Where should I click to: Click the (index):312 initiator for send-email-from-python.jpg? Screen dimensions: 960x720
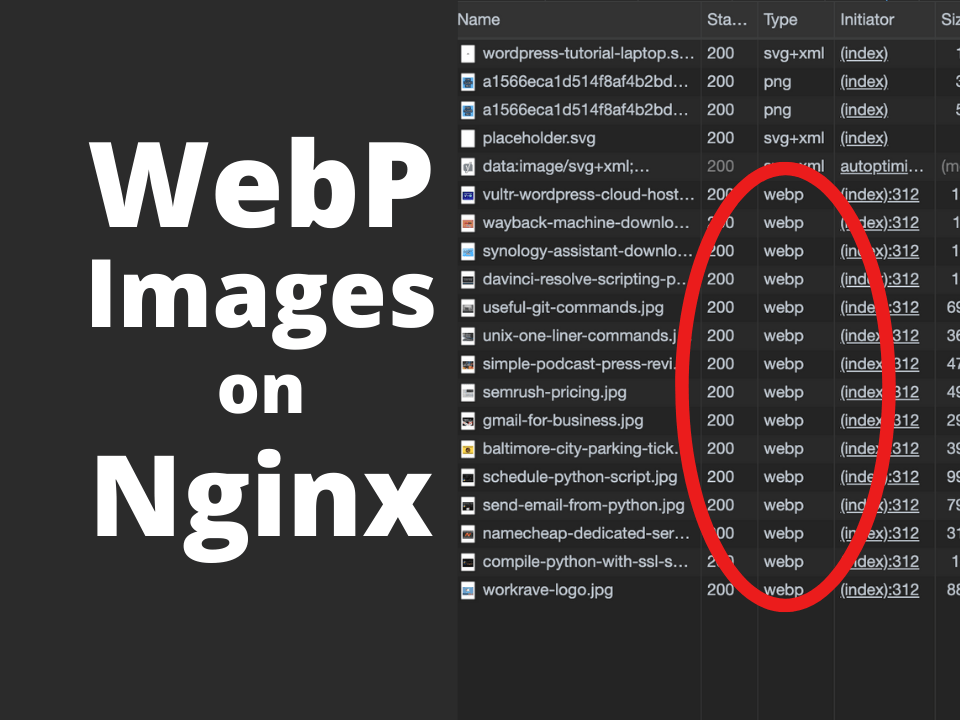880,505
